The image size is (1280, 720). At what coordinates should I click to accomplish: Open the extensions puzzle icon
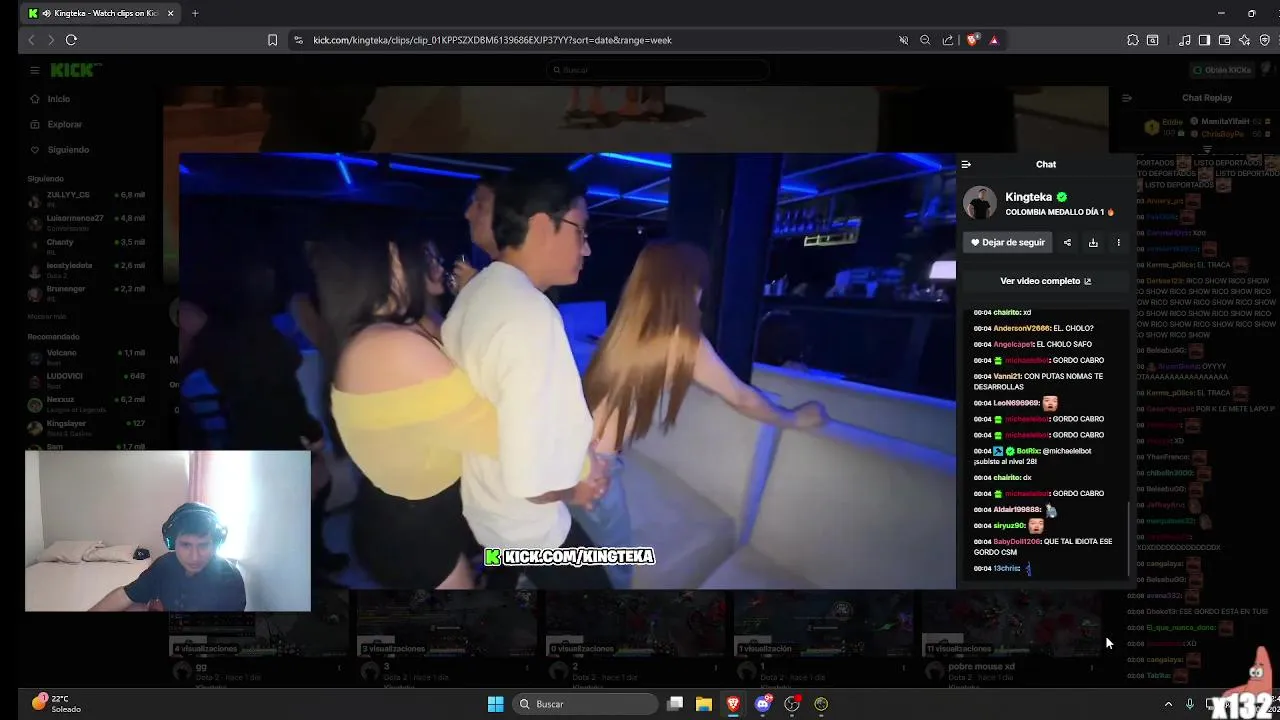[1132, 40]
